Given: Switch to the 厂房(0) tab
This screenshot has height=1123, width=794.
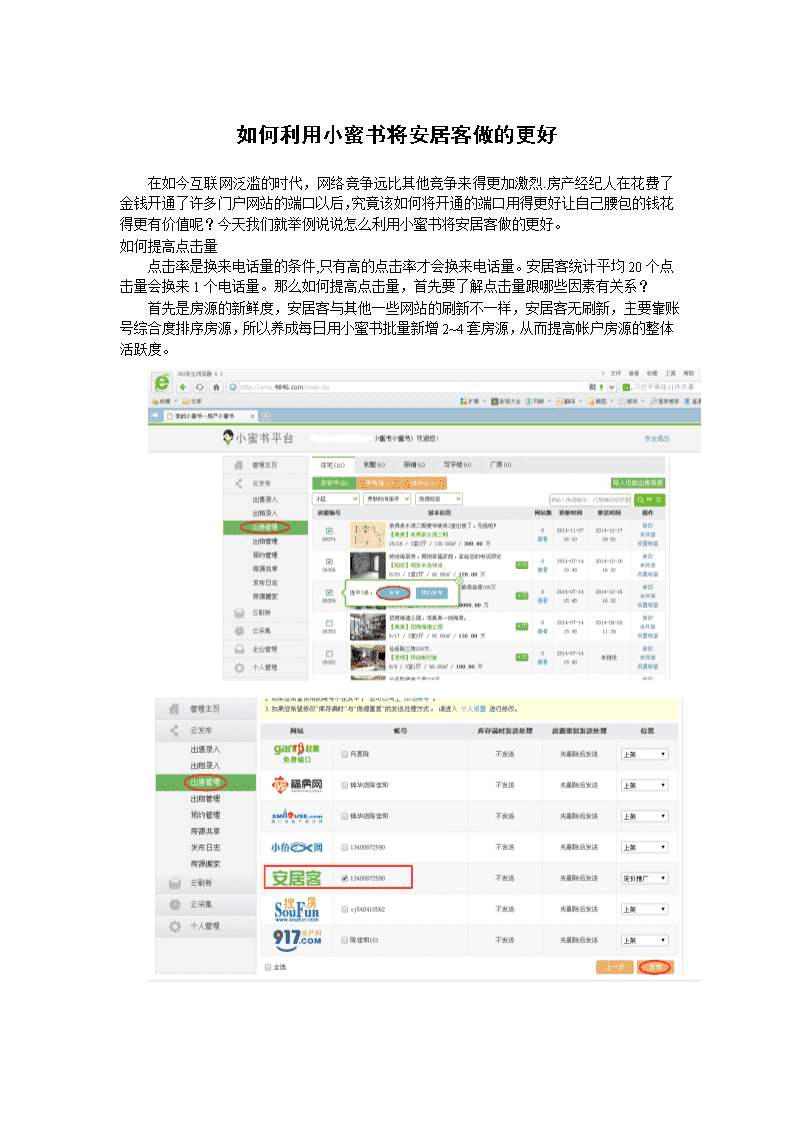Looking at the screenshot, I should pos(500,465).
